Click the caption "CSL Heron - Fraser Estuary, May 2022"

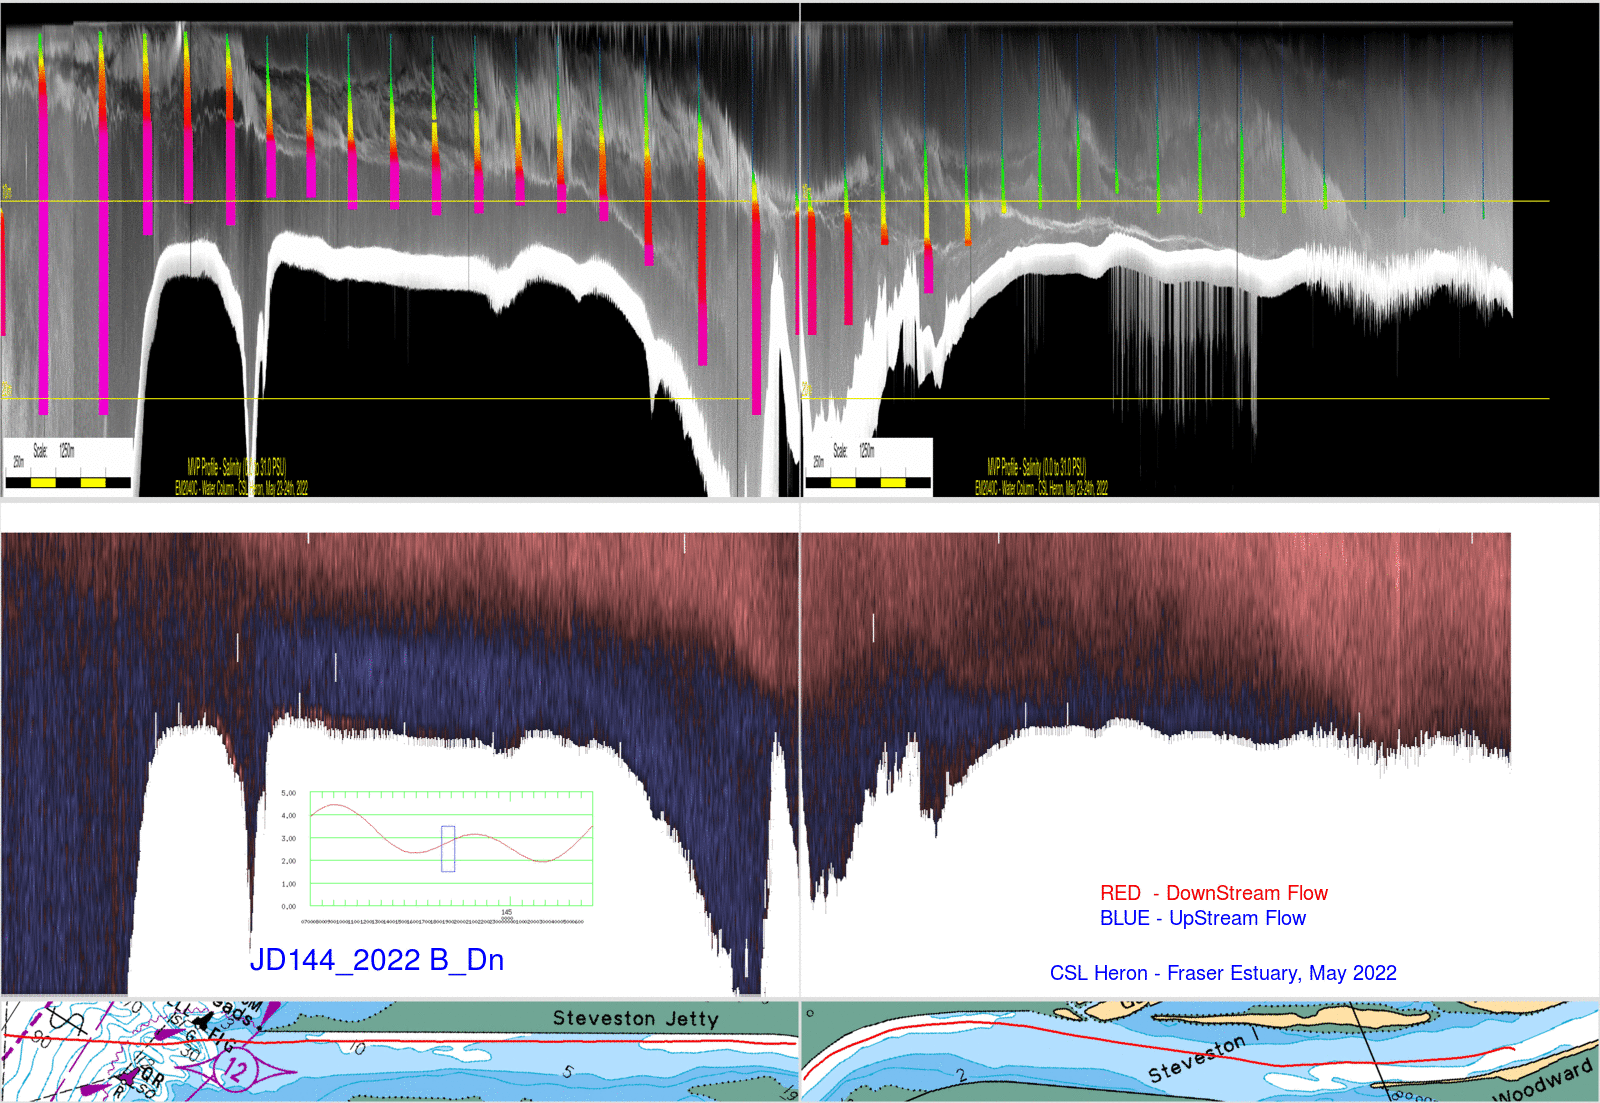(x=1223, y=973)
